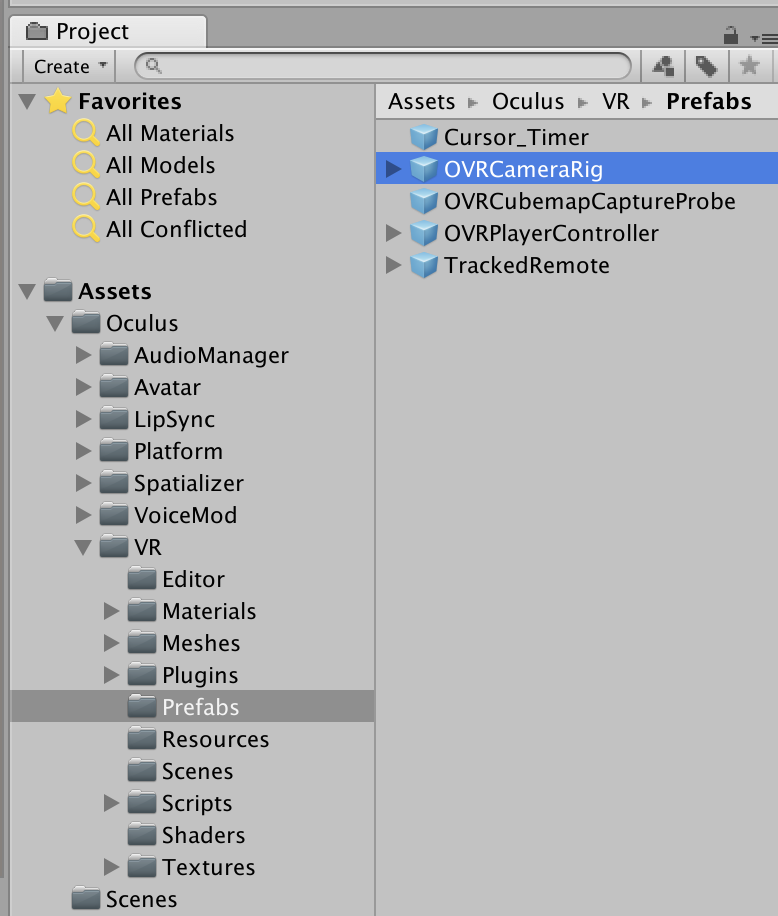Collapse the VR folder in the tree
Image resolution: width=778 pixels, height=916 pixels.
coord(84,547)
